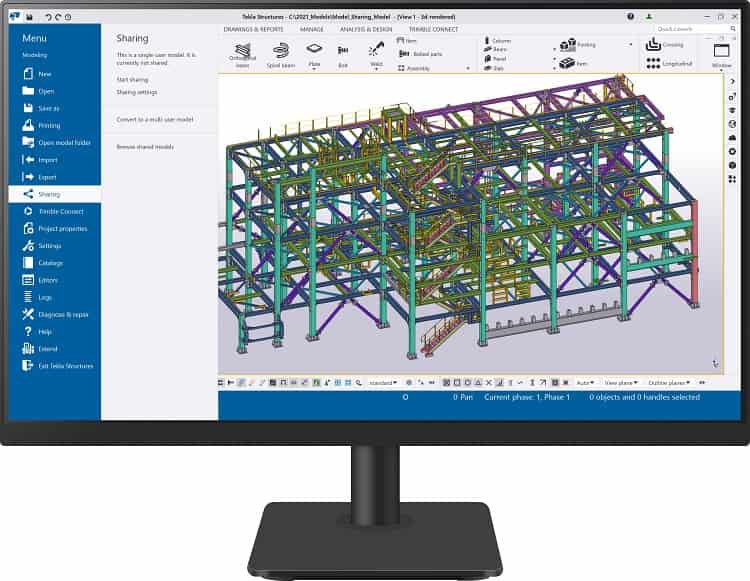Click the Column tool in ribbon
This screenshot has height=581, width=750.
coord(497,41)
